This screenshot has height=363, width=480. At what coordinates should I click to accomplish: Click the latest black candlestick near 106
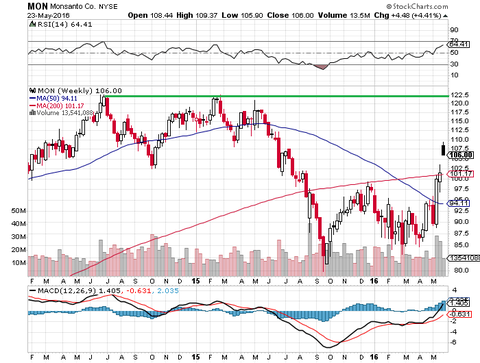click(443, 149)
